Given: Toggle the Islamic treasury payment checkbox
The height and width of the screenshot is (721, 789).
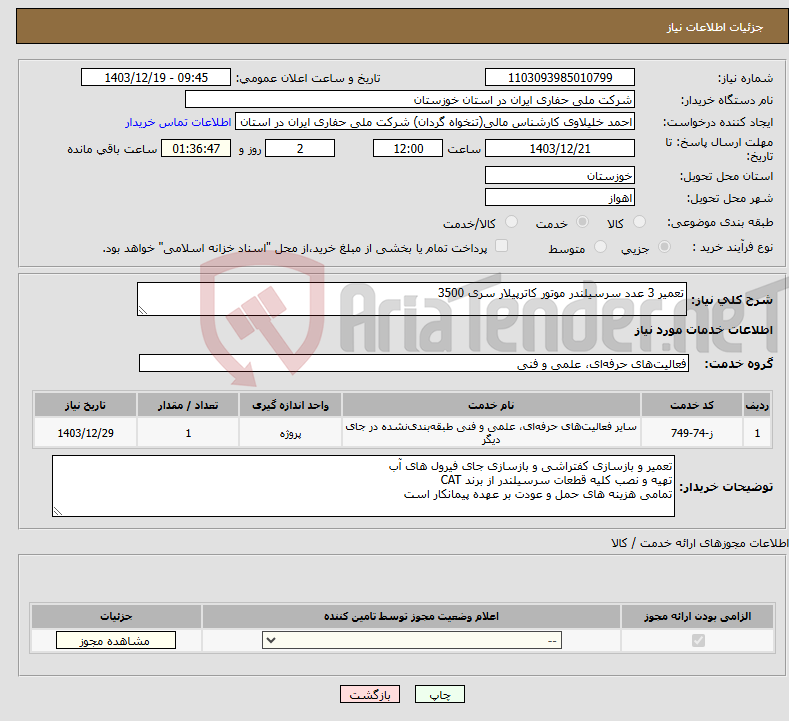Looking at the screenshot, I should coord(501,246).
